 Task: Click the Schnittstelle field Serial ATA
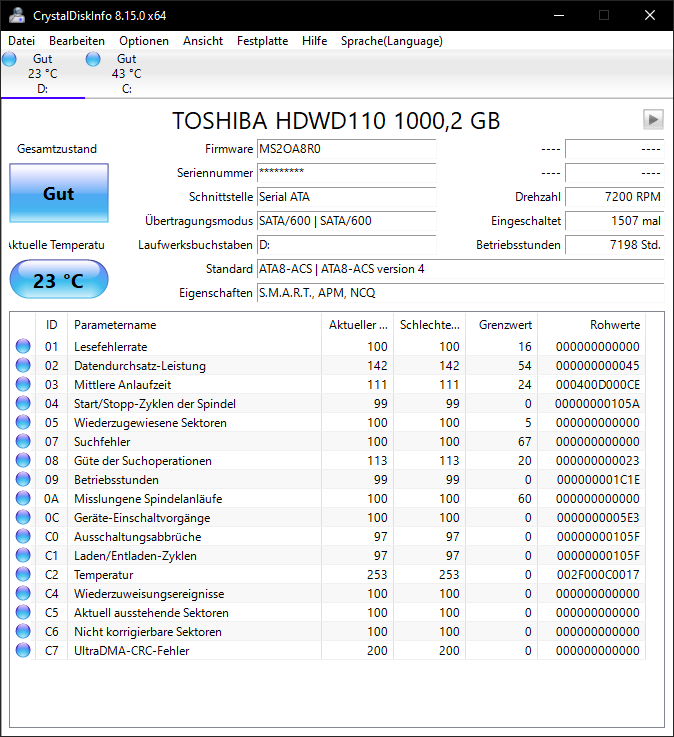click(346, 197)
